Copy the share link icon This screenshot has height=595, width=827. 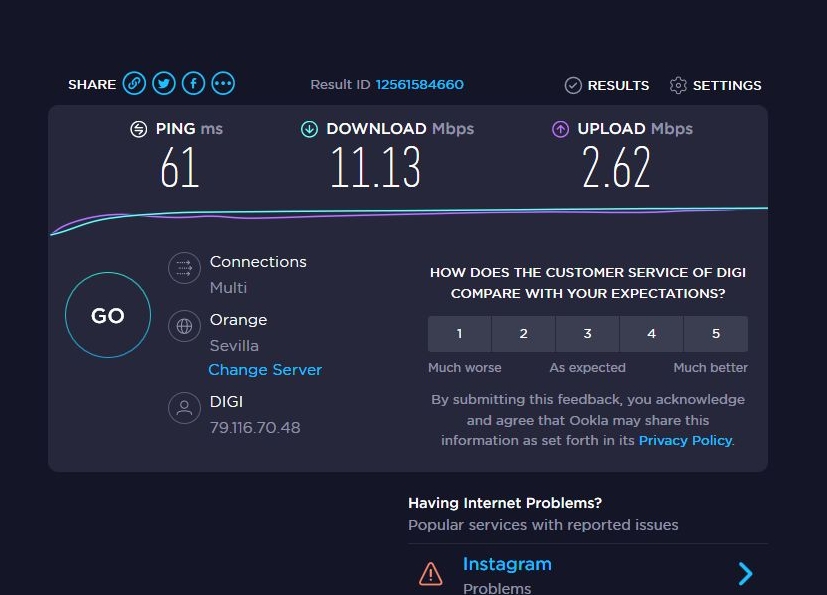coord(134,83)
